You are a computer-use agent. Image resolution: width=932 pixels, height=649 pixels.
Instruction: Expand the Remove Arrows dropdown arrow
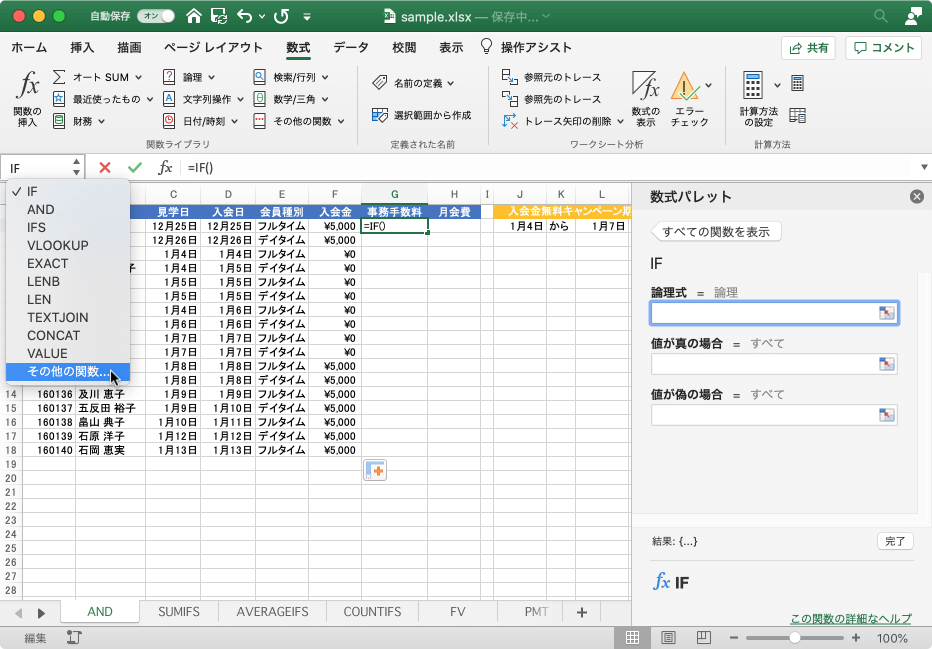click(x=621, y=121)
